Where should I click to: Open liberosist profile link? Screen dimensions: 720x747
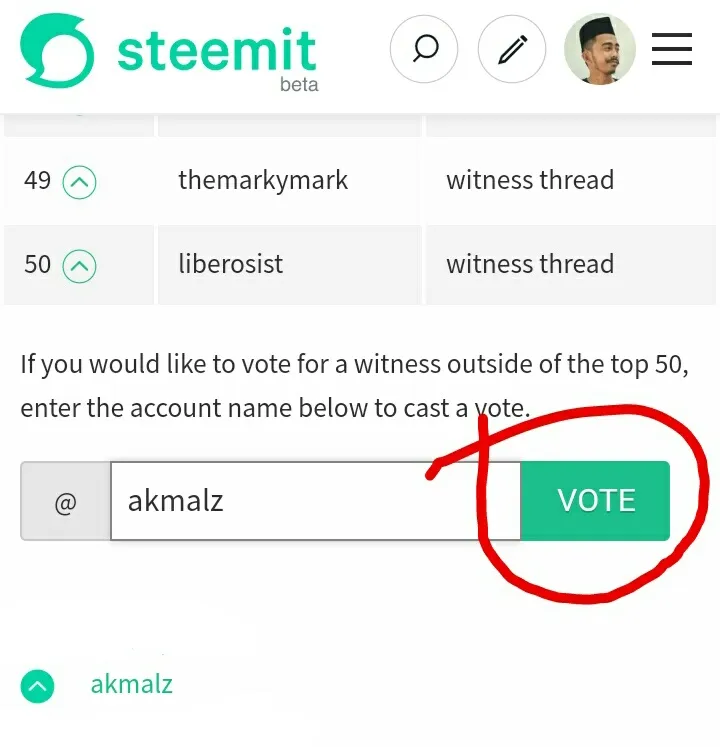pos(231,264)
